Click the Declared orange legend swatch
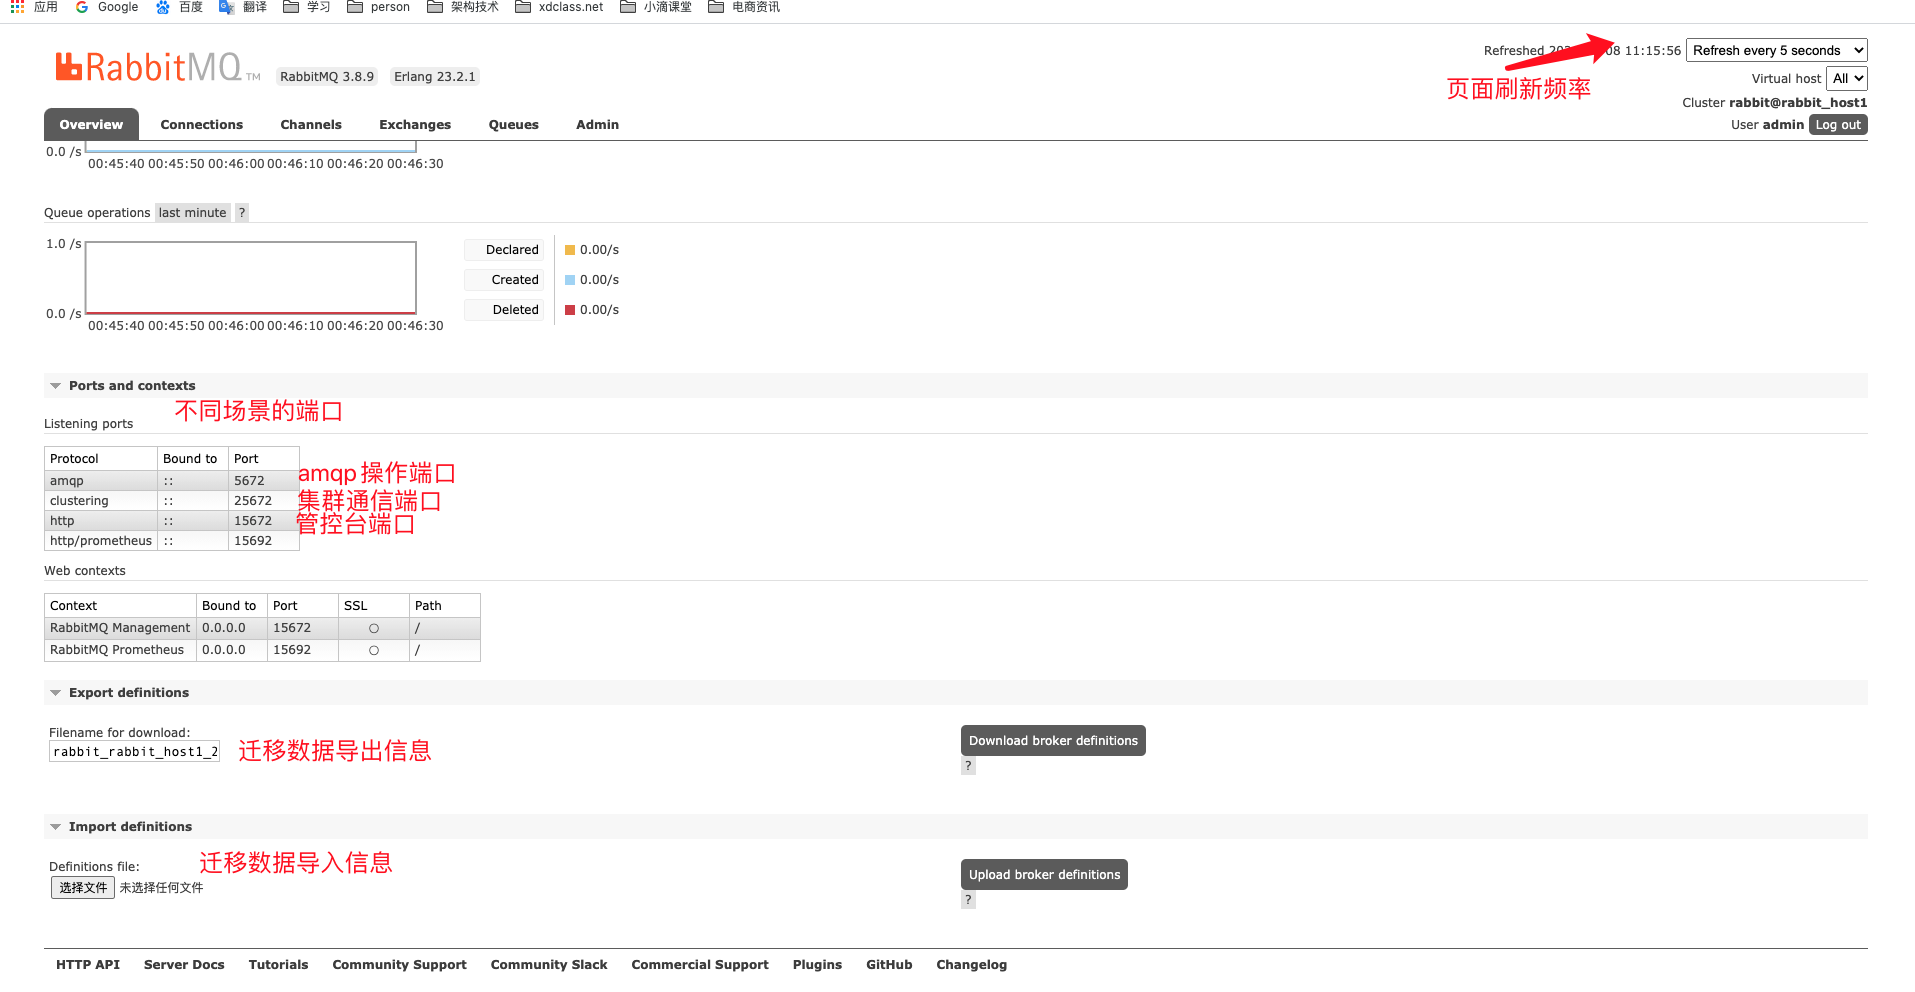1915x992 pixels. tap(570, 250)
